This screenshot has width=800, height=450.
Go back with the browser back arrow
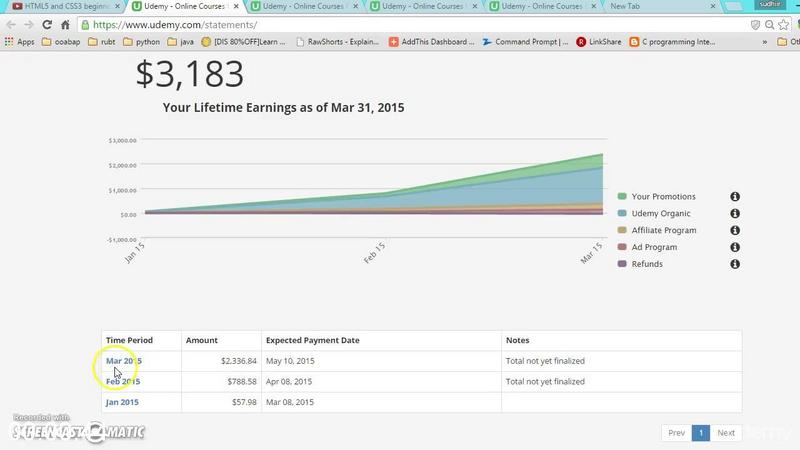tap(11, 24)
